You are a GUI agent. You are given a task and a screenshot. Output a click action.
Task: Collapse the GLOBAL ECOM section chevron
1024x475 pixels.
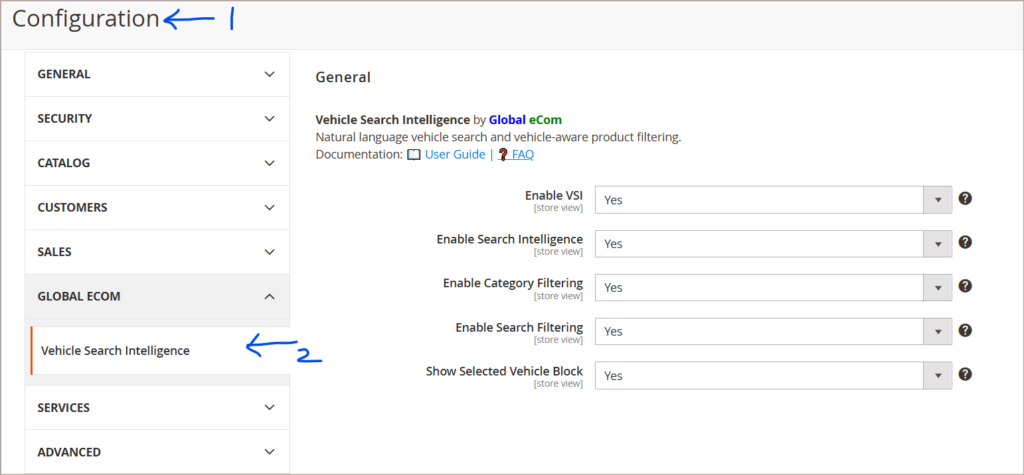click(x=270, y=296)
